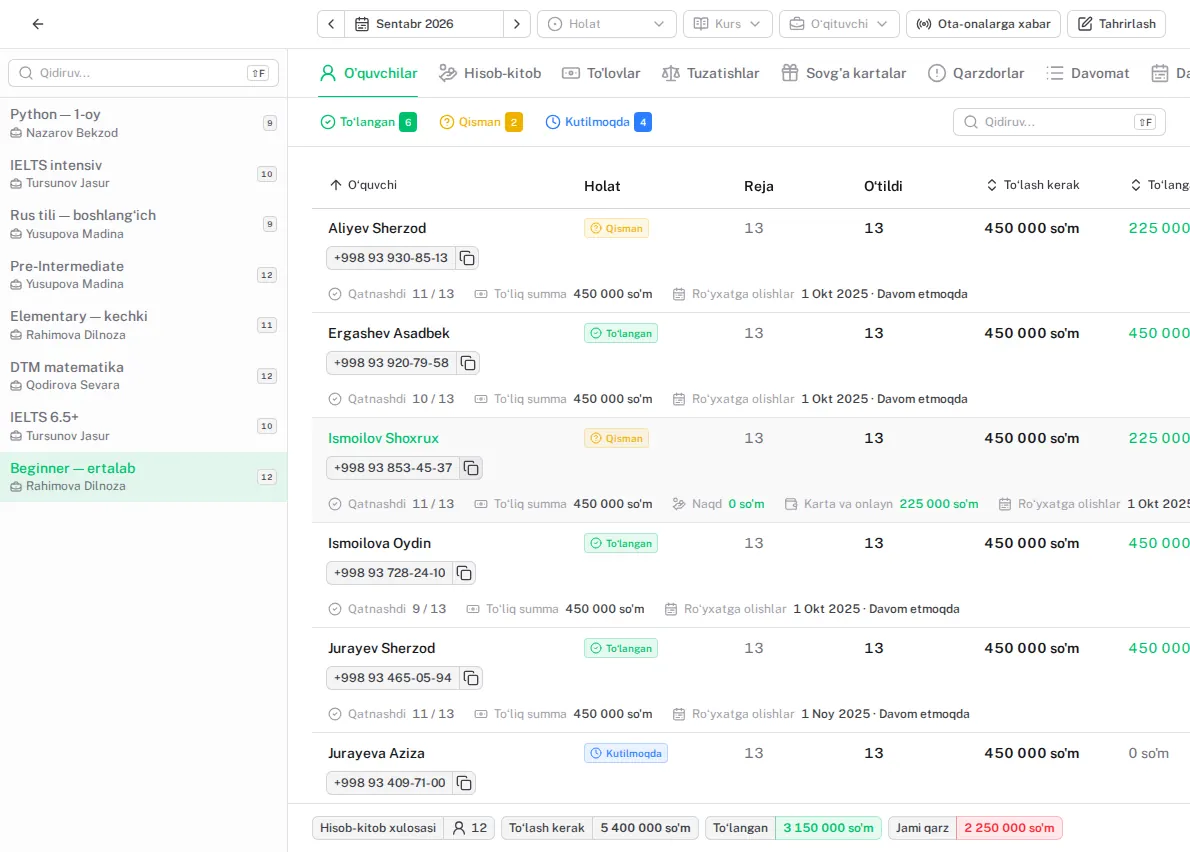Open the Sentabr 2026 month picker
The height and width of the screenshot is (852, 1190).
pyautogui.click(x=424, y=24)
